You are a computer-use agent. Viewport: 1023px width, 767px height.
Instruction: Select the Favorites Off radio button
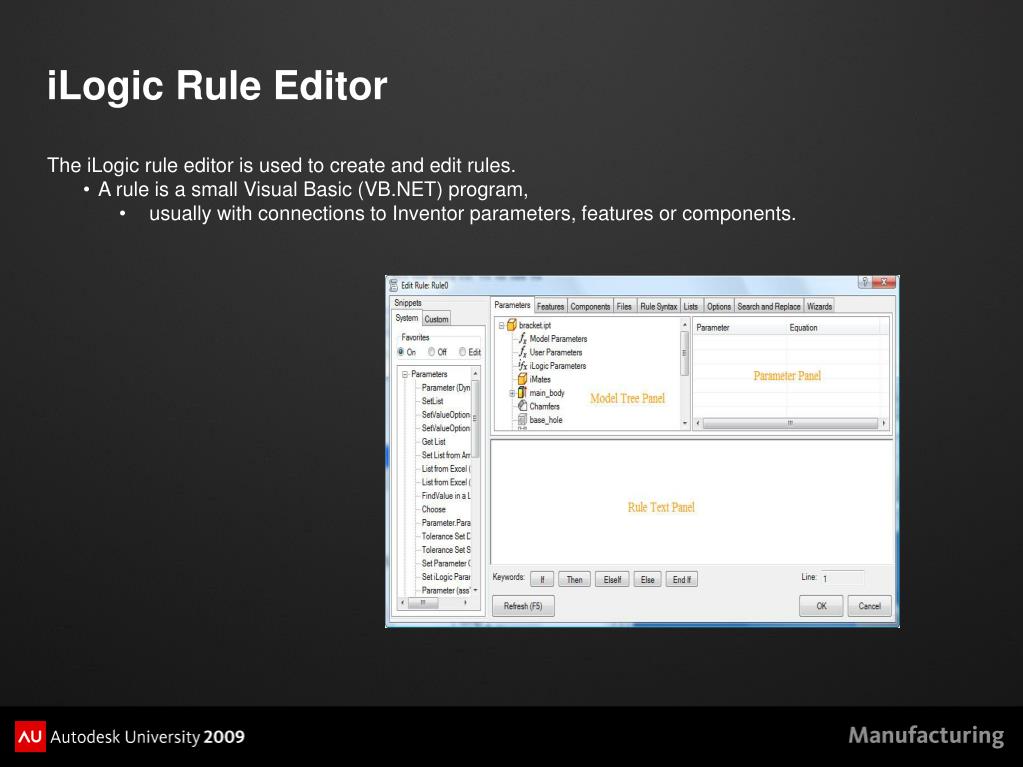(x=431, y=352)
